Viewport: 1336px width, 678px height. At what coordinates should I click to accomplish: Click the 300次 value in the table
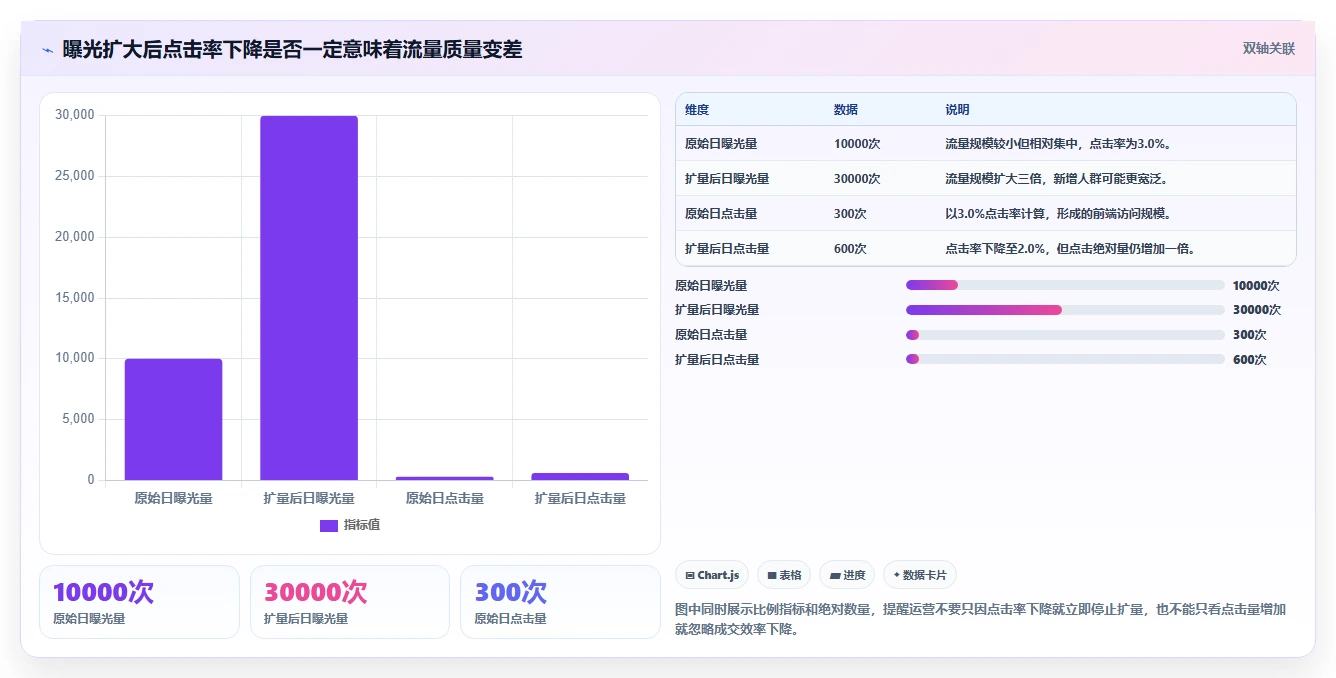pyautogui.click(x=850, y=214)
